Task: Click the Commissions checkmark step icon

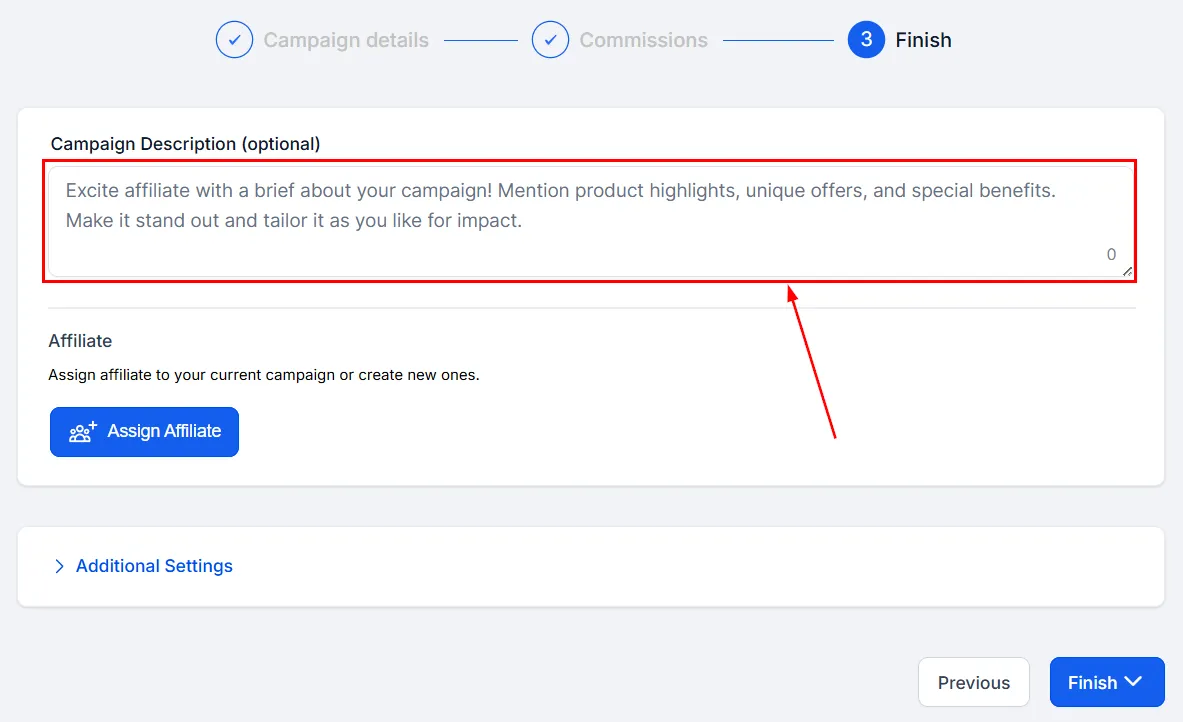Action: pyautogui.click(x=550, y=40)
